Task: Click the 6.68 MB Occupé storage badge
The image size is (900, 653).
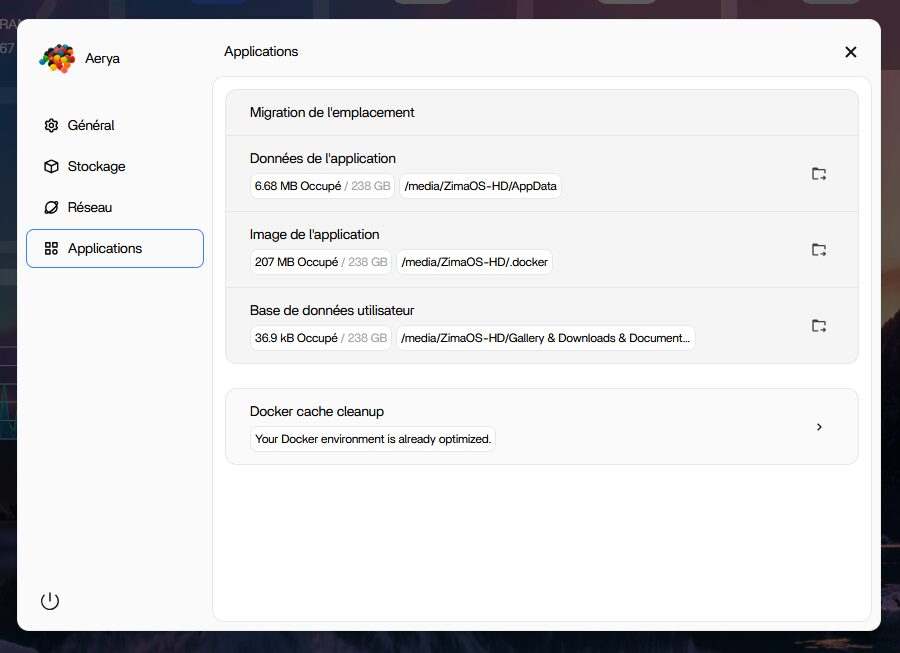Action: click(322, 186)
